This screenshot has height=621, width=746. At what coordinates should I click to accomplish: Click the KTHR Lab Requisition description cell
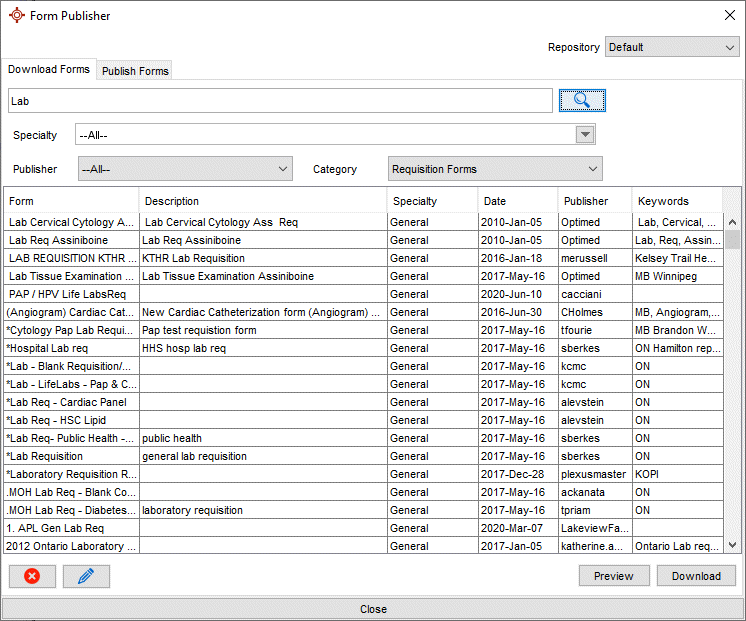tap(263, 258)
